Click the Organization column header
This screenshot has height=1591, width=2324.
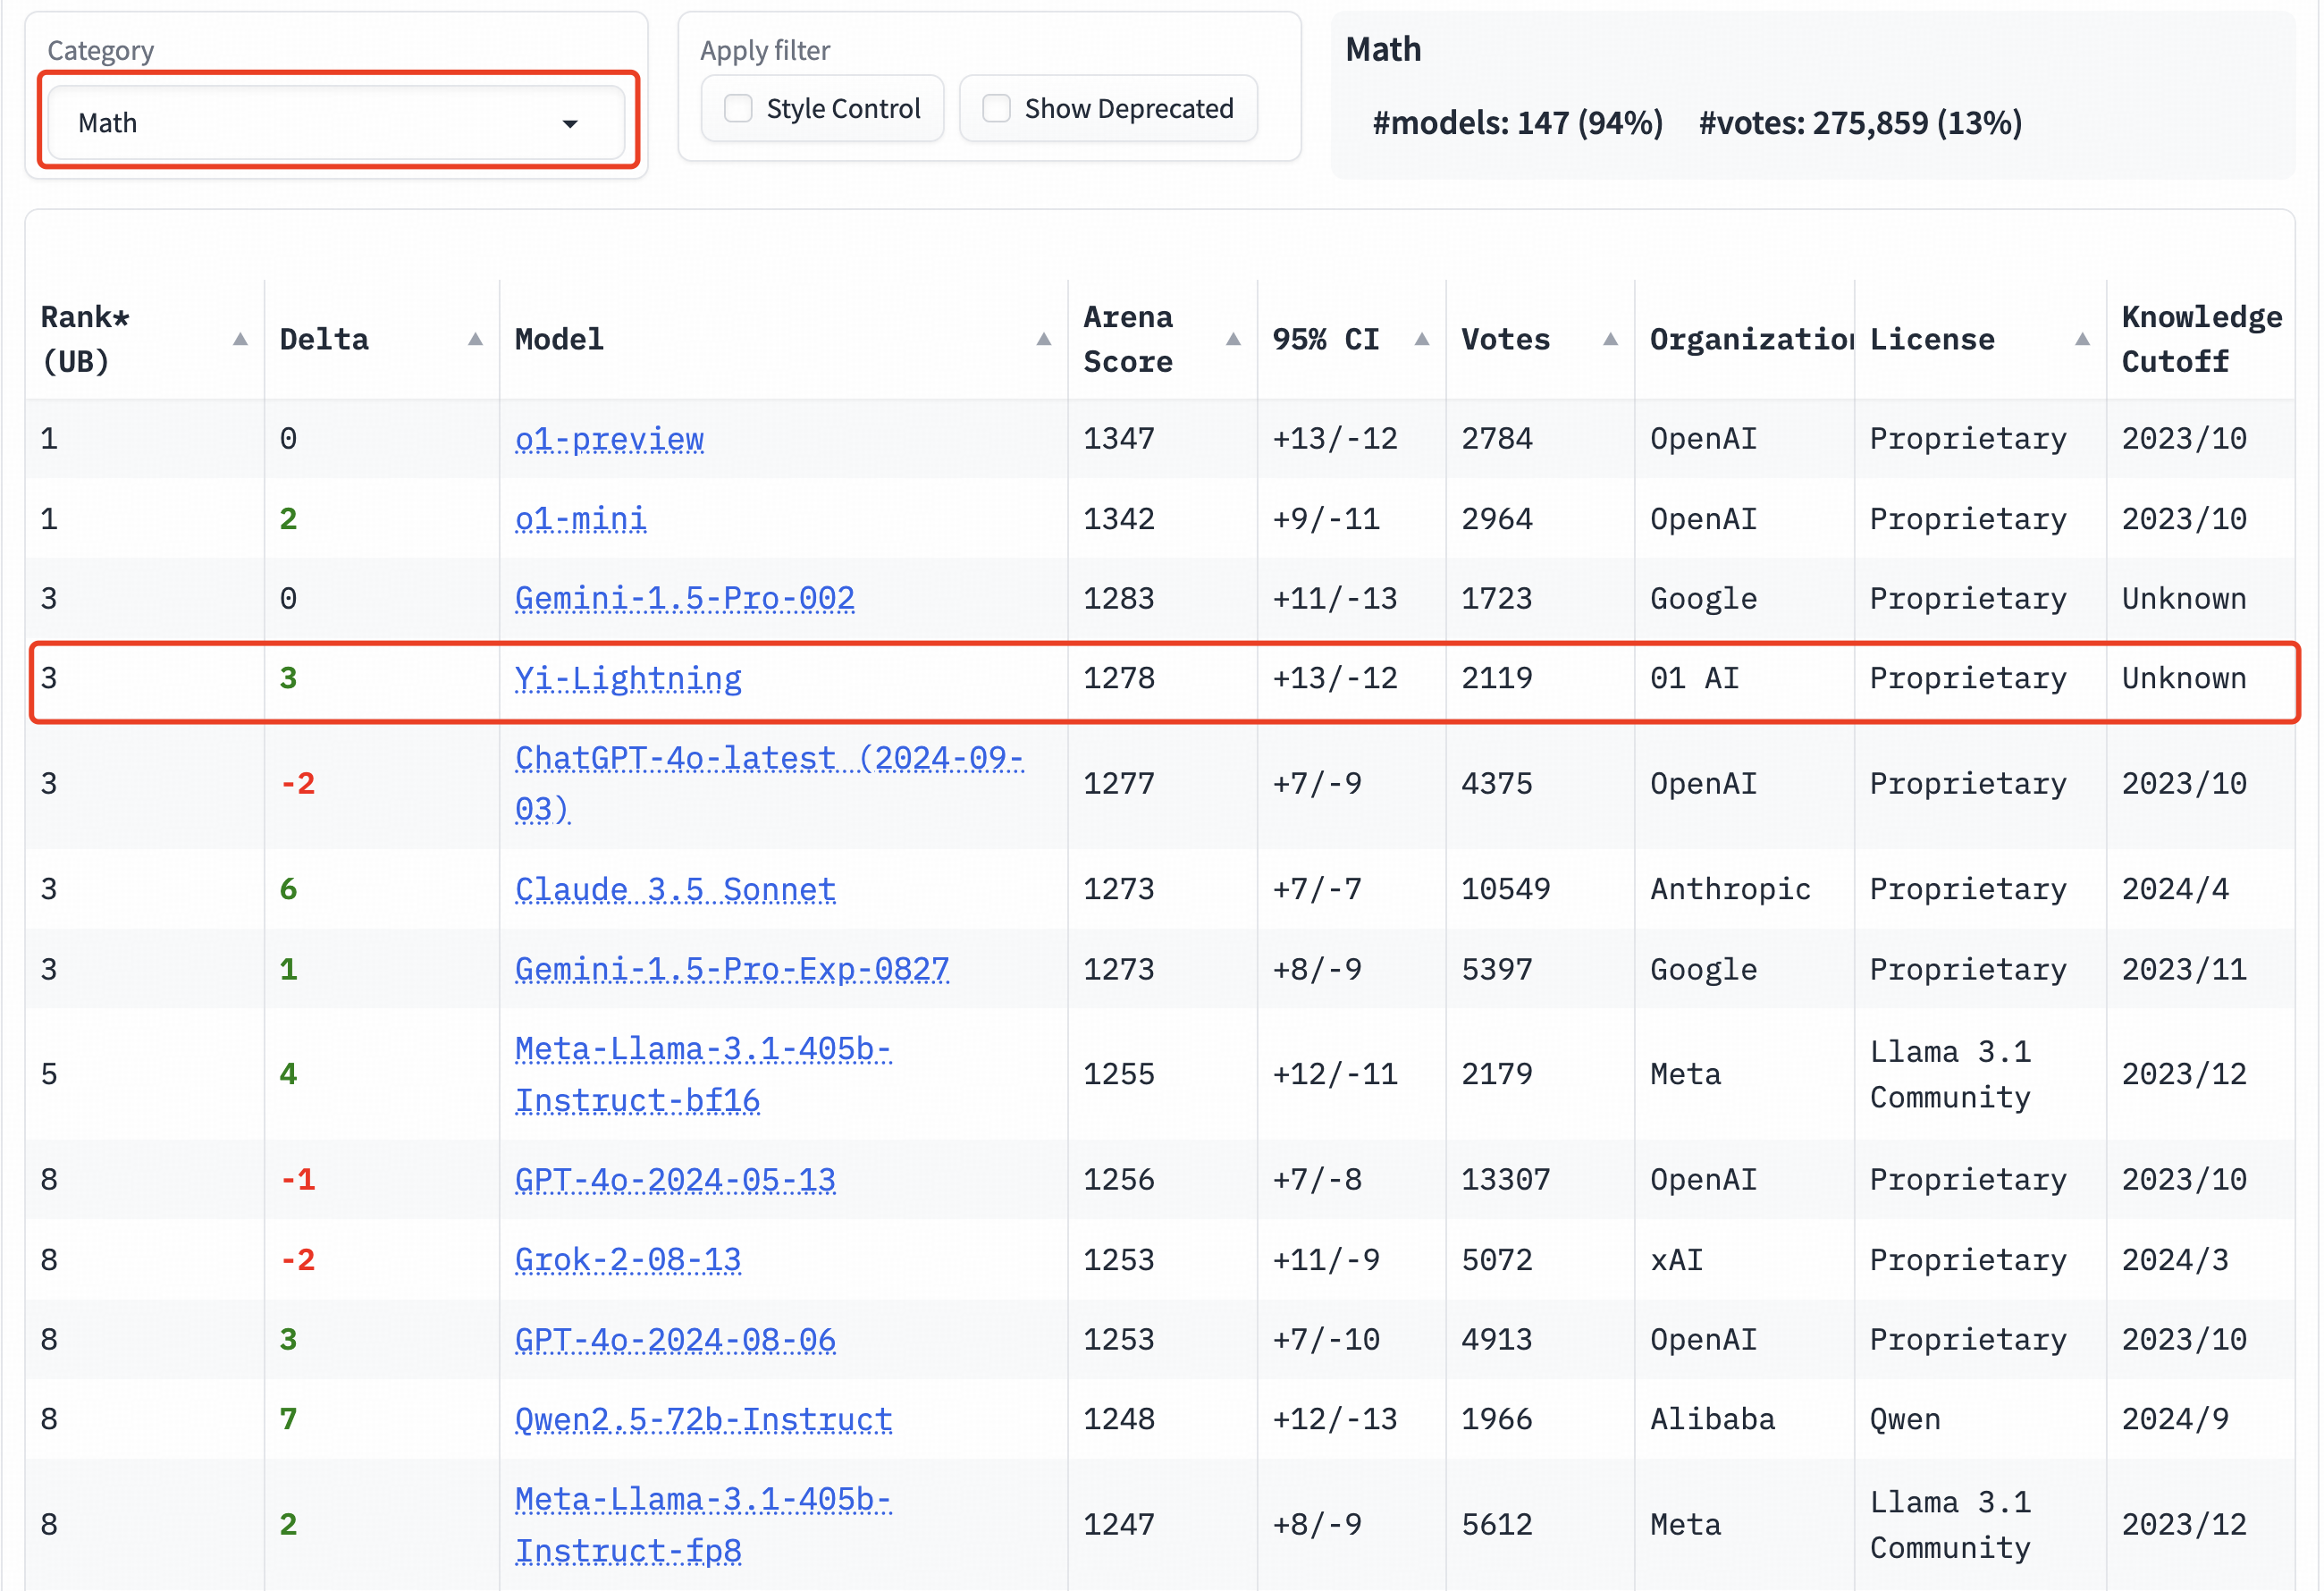pos(1750,340)
